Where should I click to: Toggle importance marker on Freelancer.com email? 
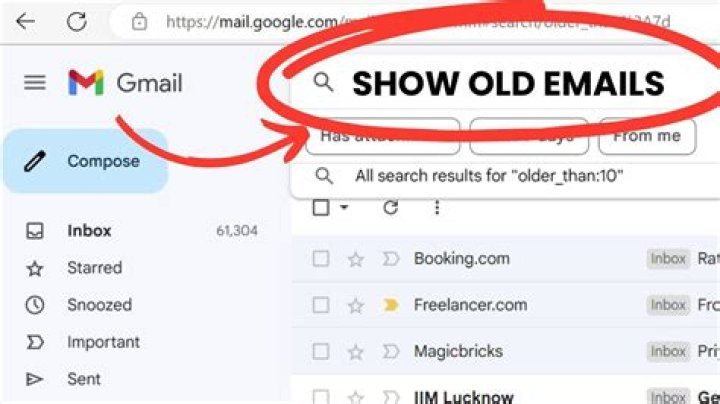point(391,305)
